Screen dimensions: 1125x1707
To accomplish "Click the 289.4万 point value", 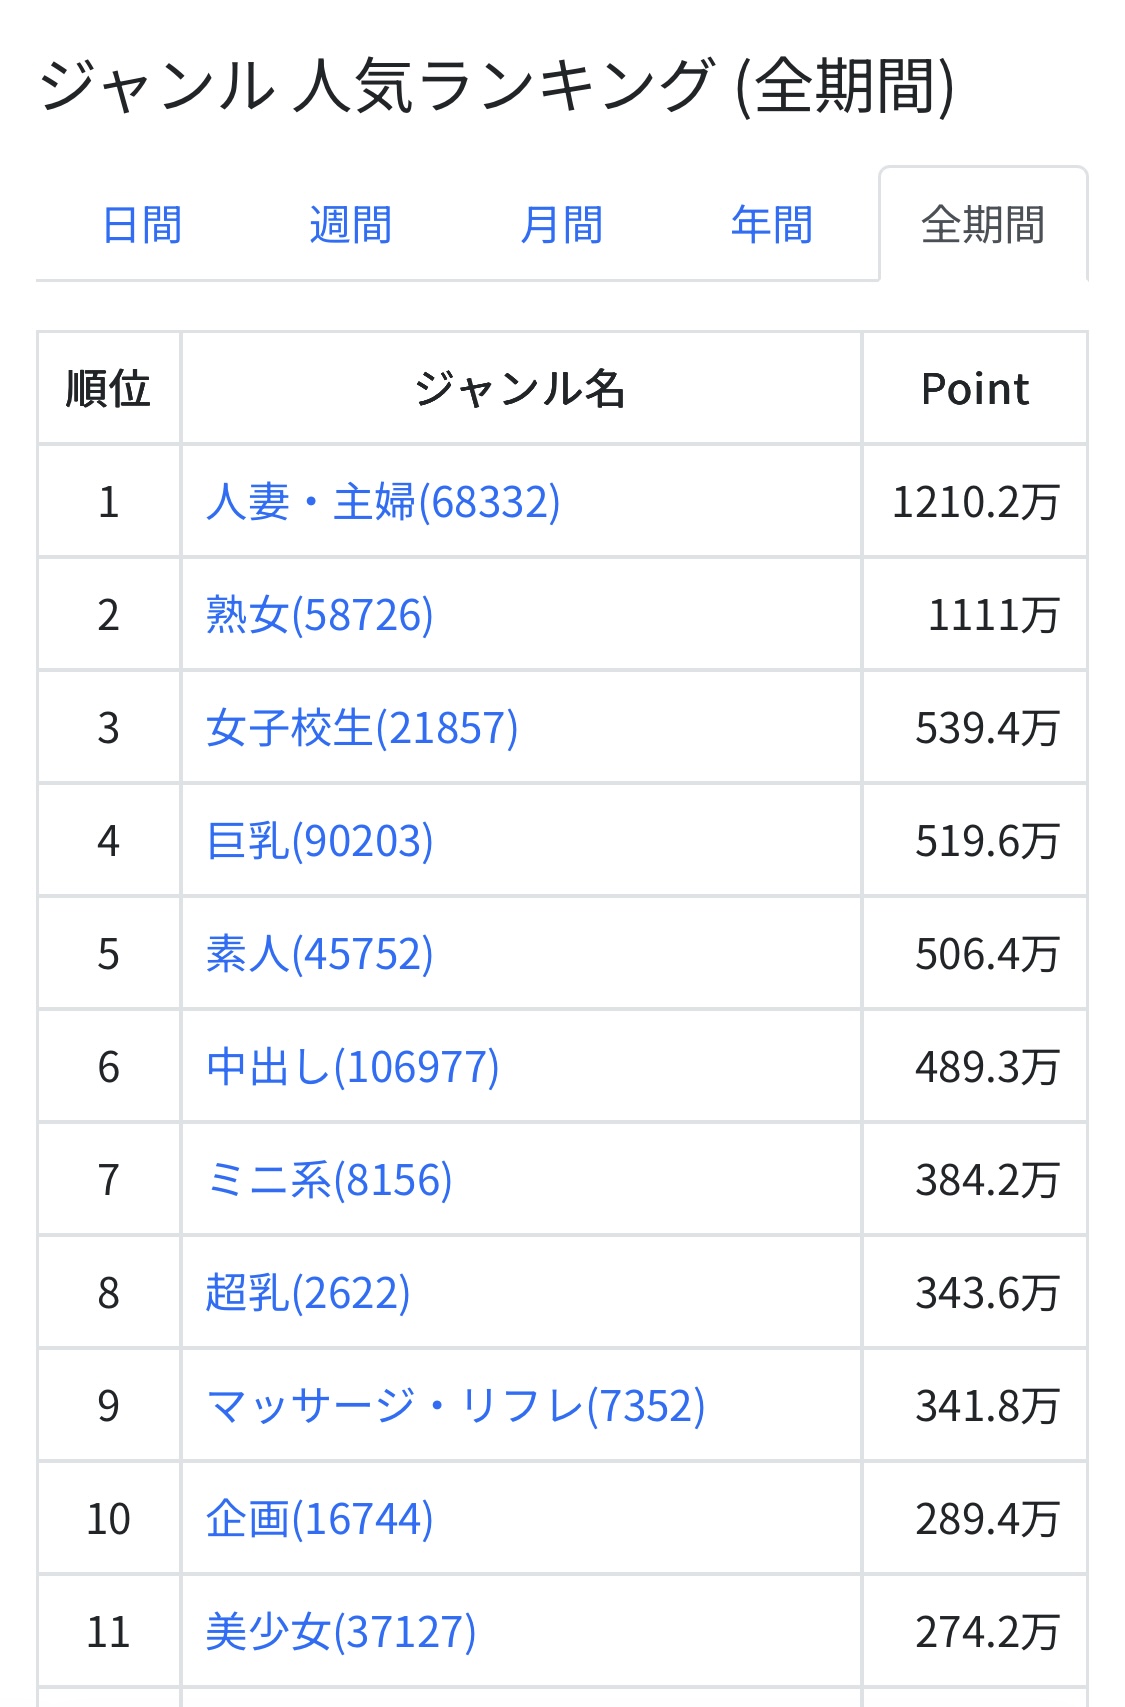I will [x=987, y=1519].
